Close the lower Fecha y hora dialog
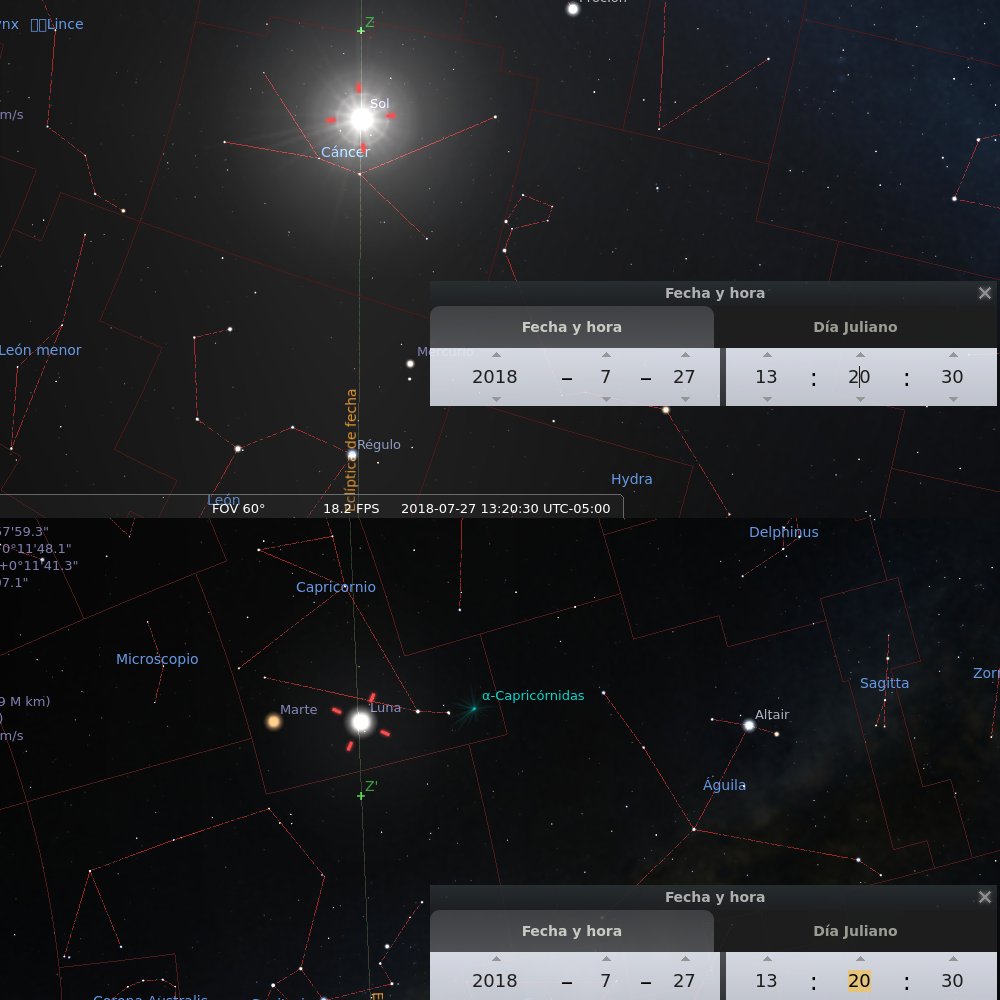1000x1000 pixels. (x=985, y=897)
